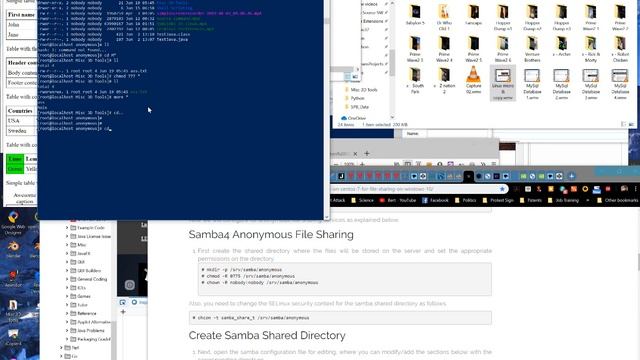Select SPR_Data folder in Explorer sidebar
The image size is (640, 360).
(357, 107)
